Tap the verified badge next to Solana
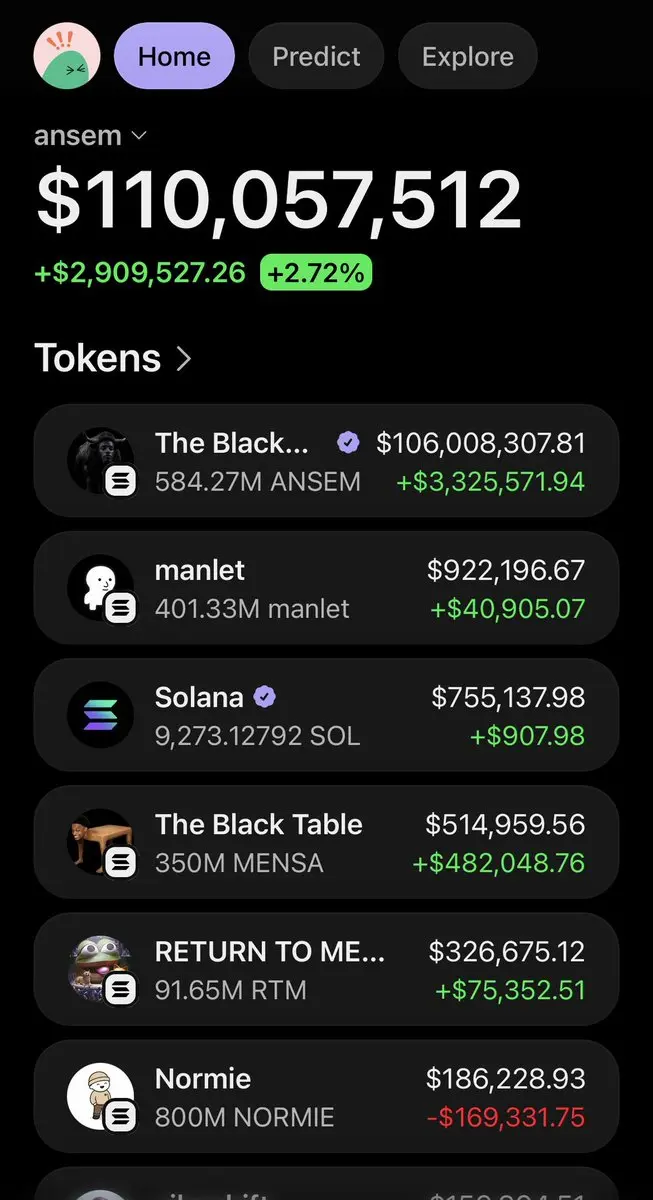Screen dimensions: 653x1200 point(265,697)
